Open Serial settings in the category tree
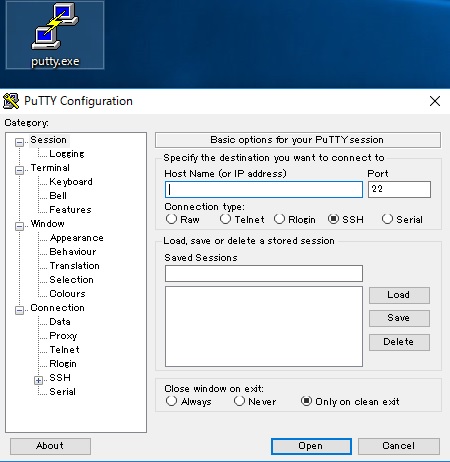This screenshot has height=462, width=450. point(63,392)
